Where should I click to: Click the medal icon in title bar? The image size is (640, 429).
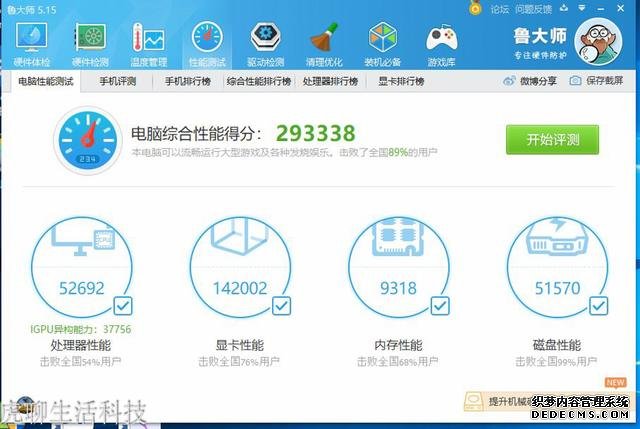[475, 8]
